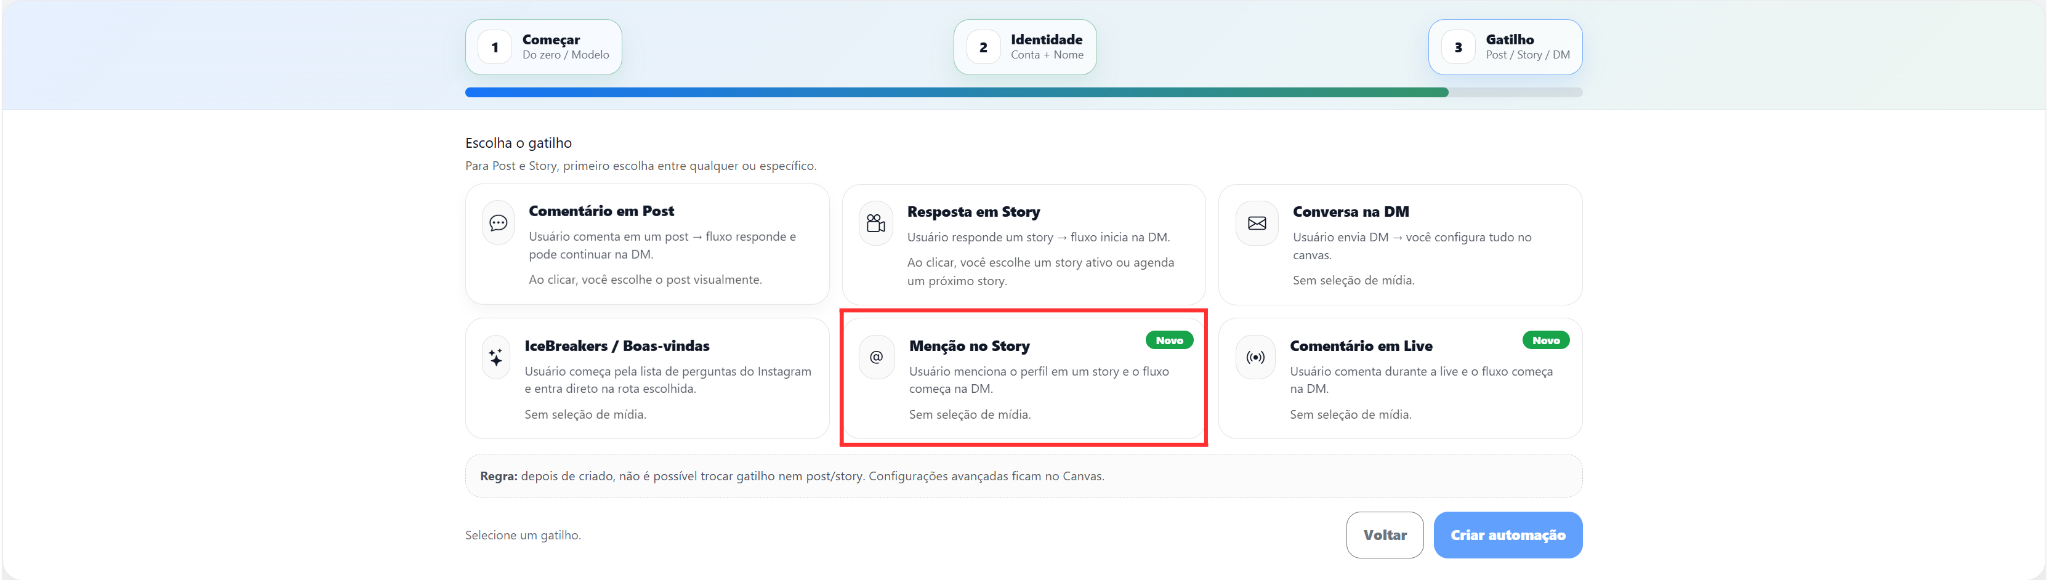2048x580 pixels.
Task: Select the Comentário em Post trigger card
Action: point(647,244)
